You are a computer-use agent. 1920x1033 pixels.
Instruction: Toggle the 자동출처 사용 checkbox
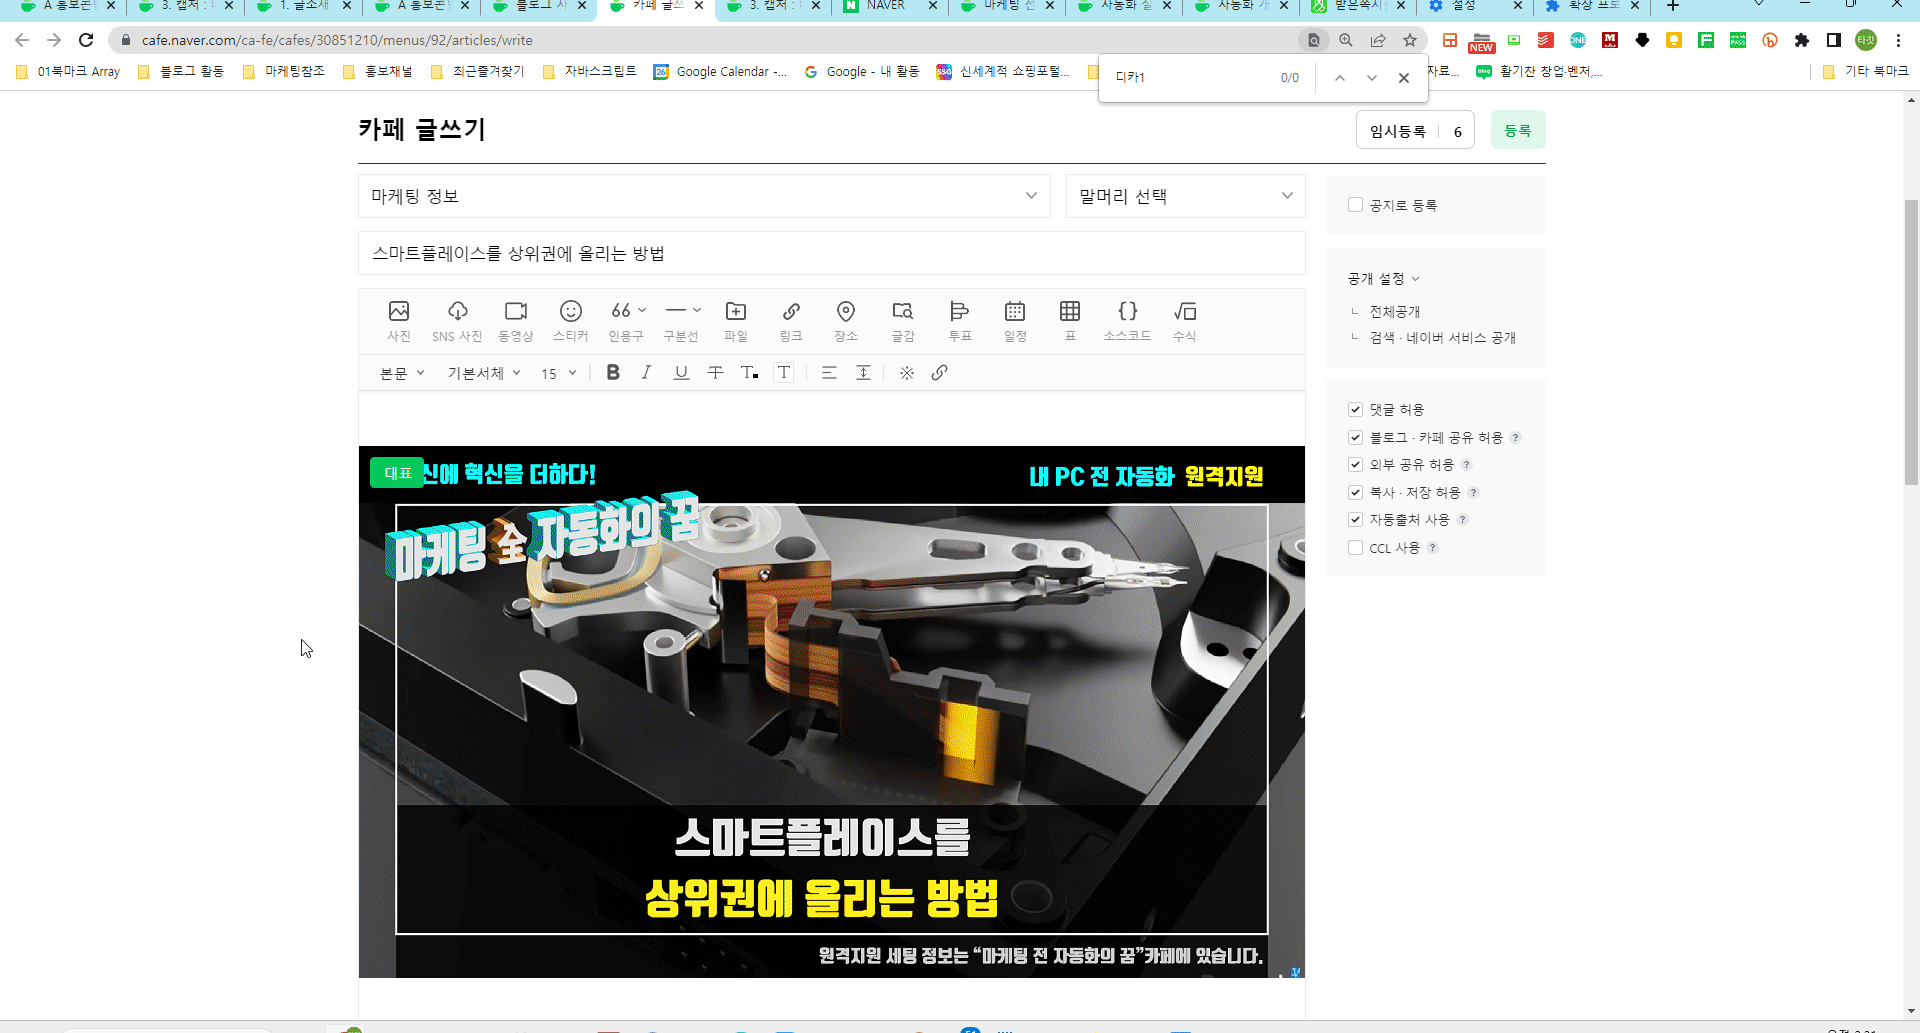pos(1355,519)
